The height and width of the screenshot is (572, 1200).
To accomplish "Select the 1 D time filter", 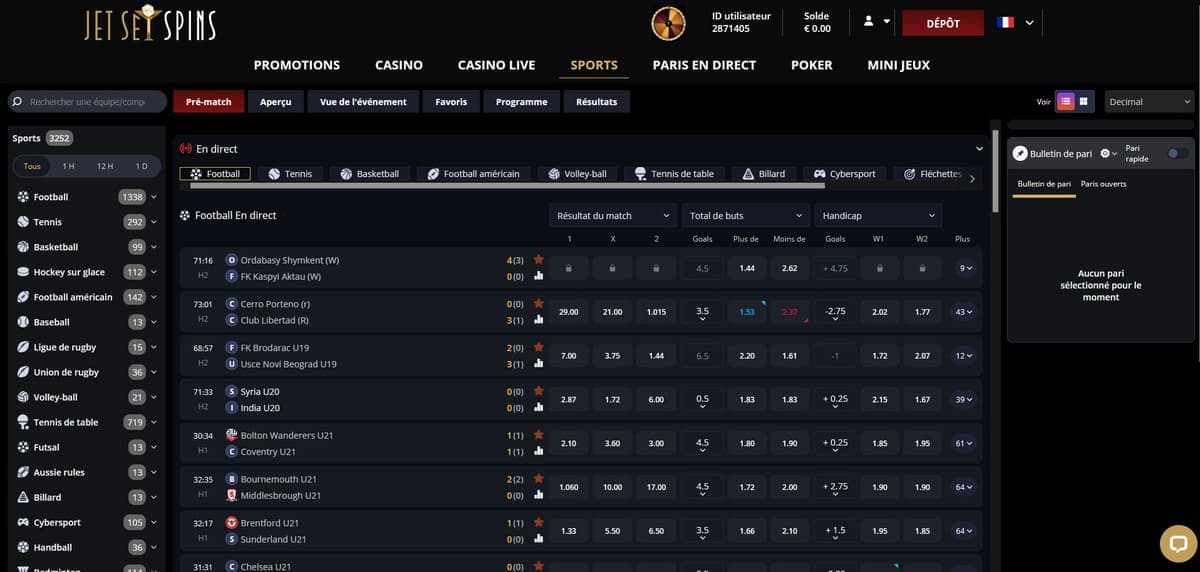I will click(141, 166).
